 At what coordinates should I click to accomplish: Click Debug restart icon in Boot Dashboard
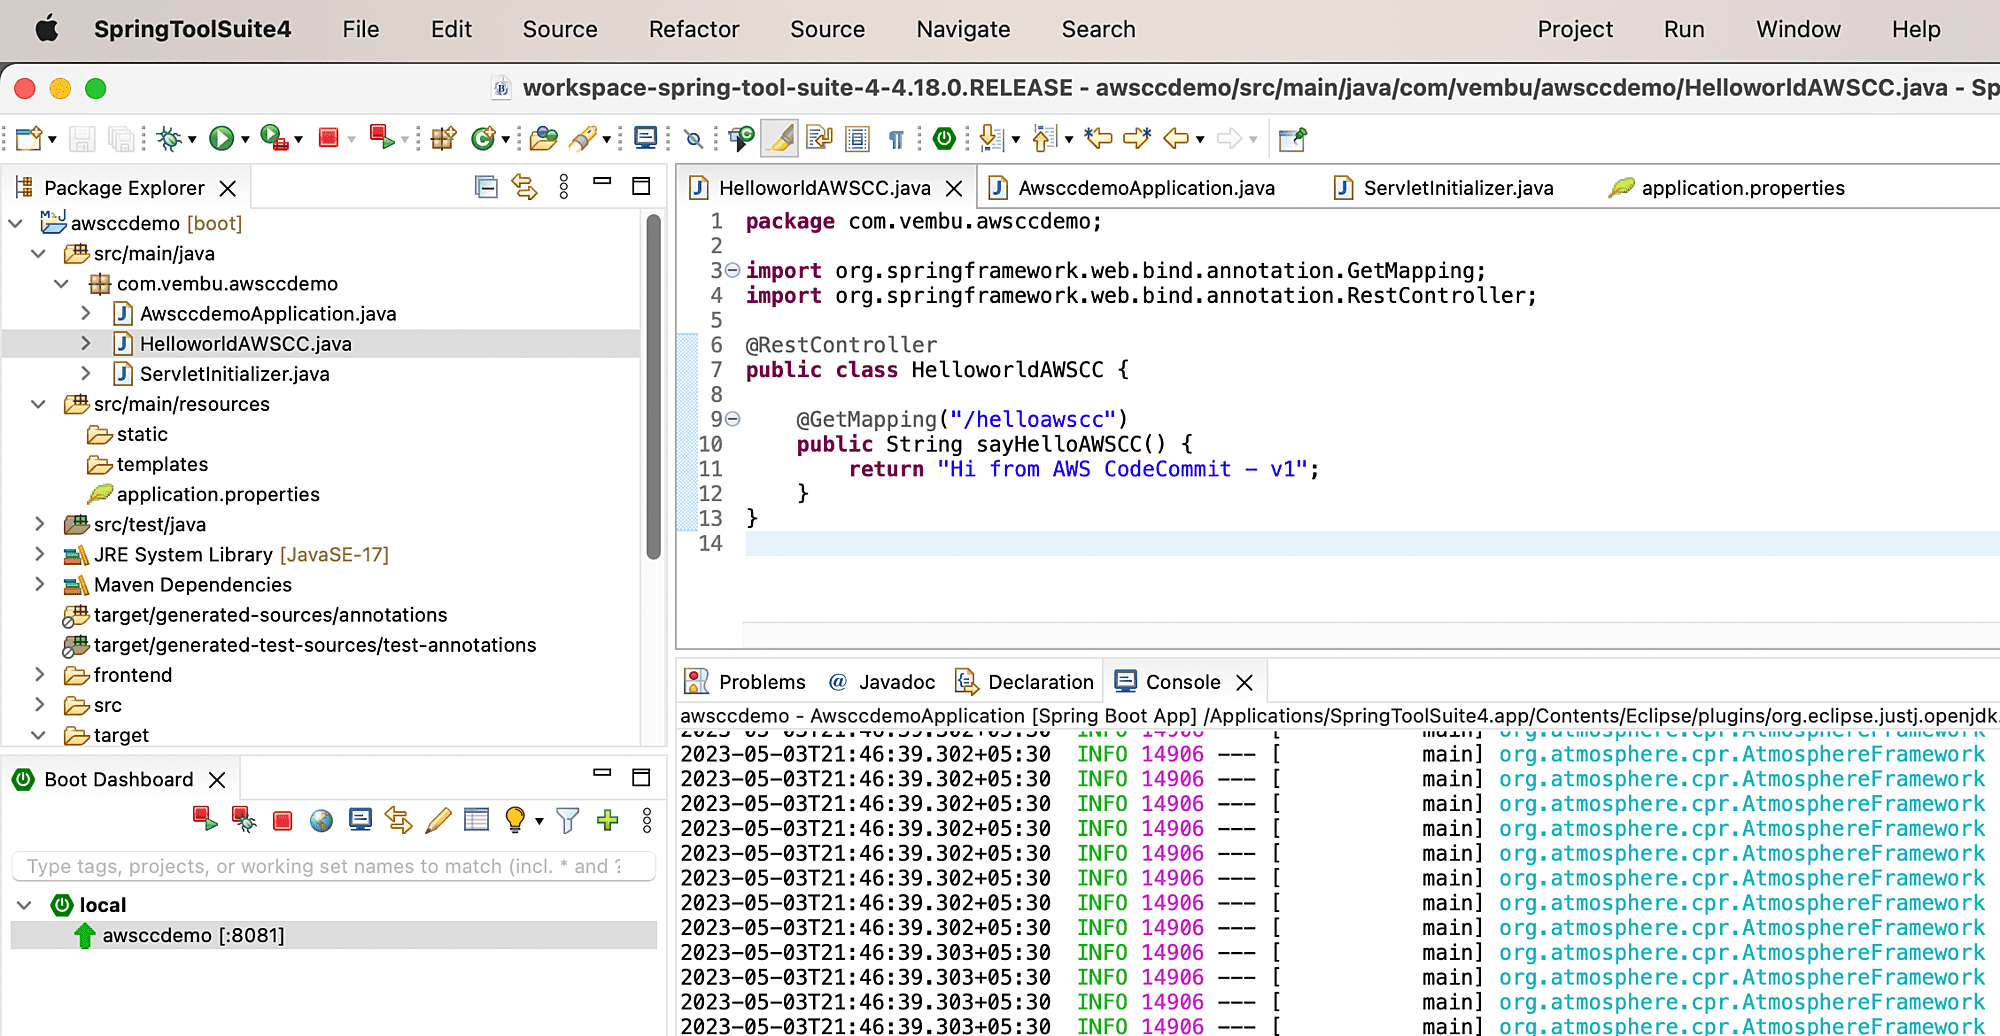pyautogui.click(x=243, y=820)
